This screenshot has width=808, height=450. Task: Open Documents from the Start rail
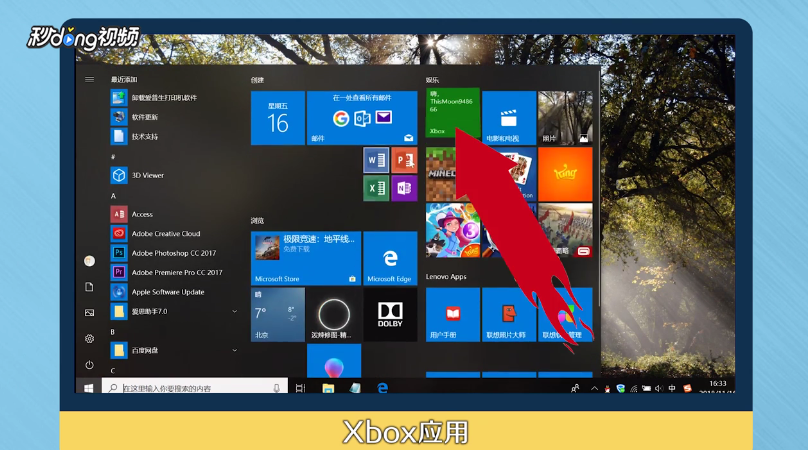(x=89, y=287)
